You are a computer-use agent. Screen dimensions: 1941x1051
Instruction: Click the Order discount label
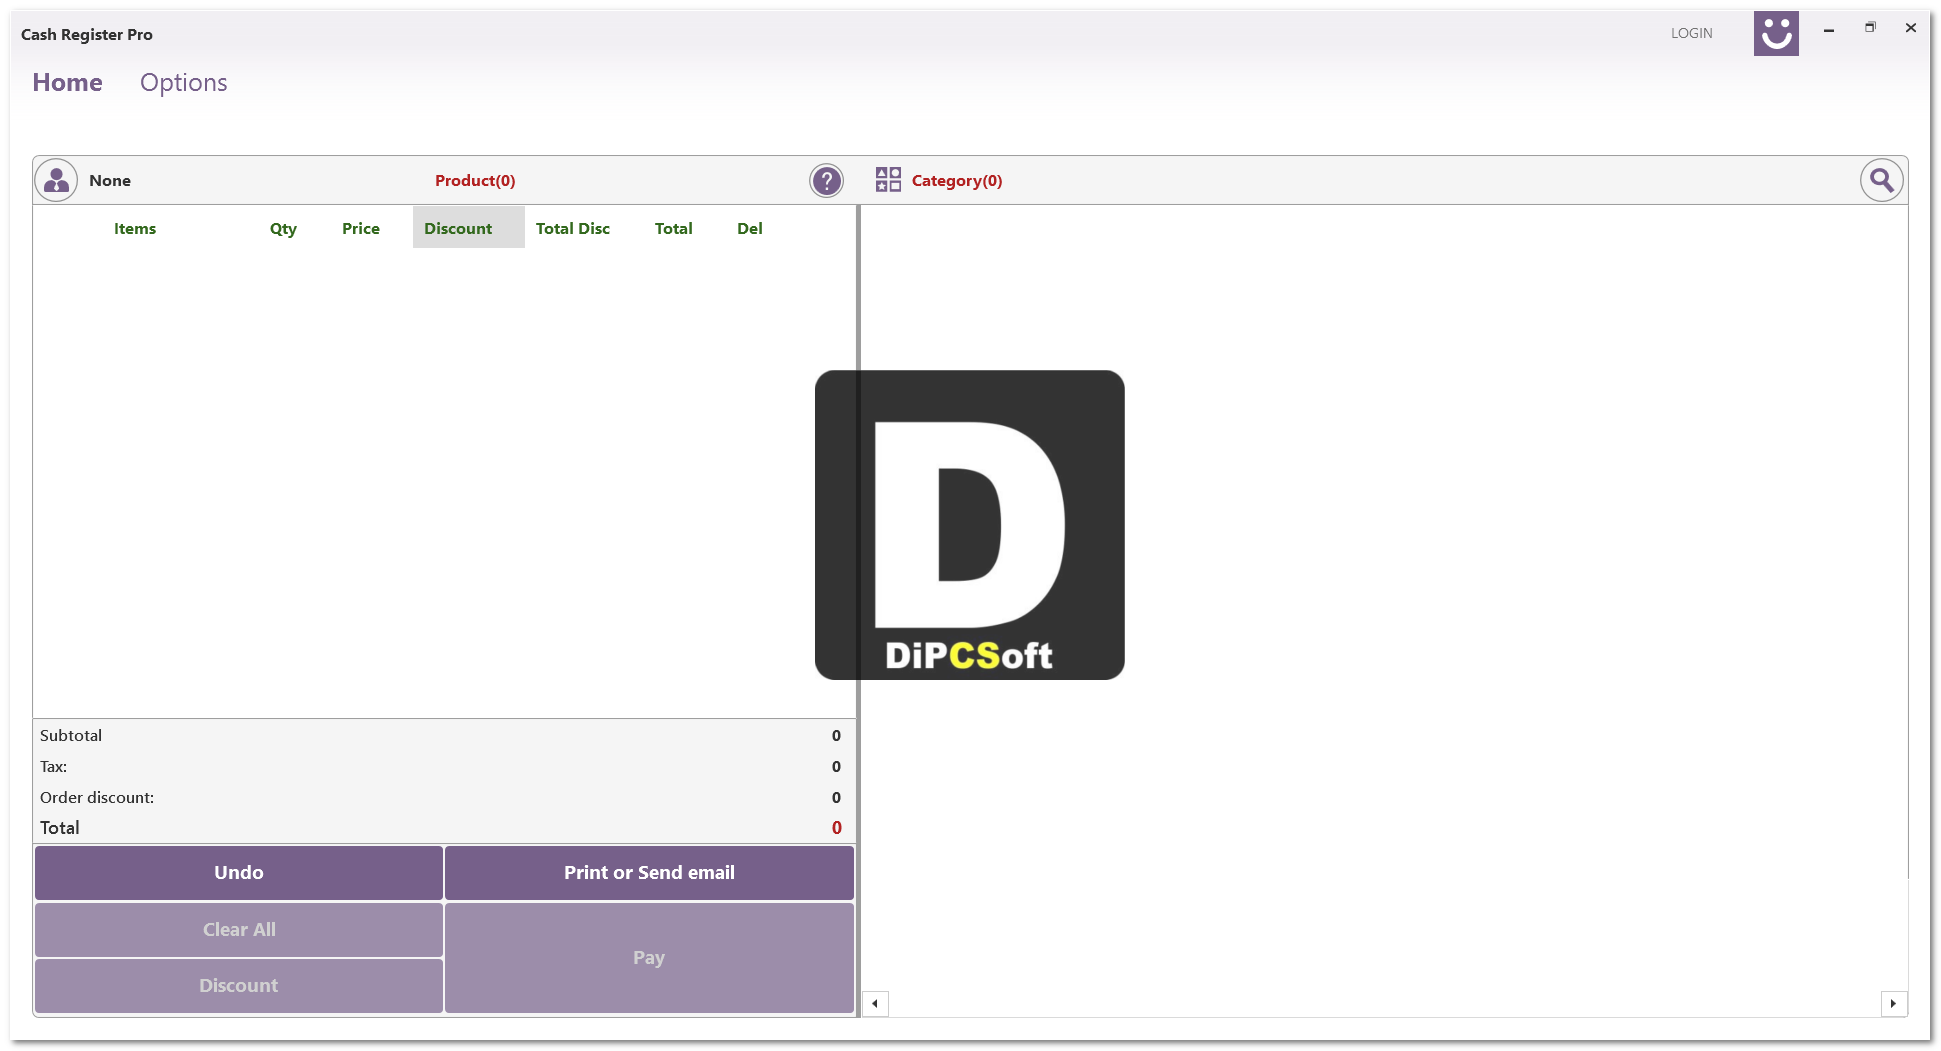pos(97,798)
